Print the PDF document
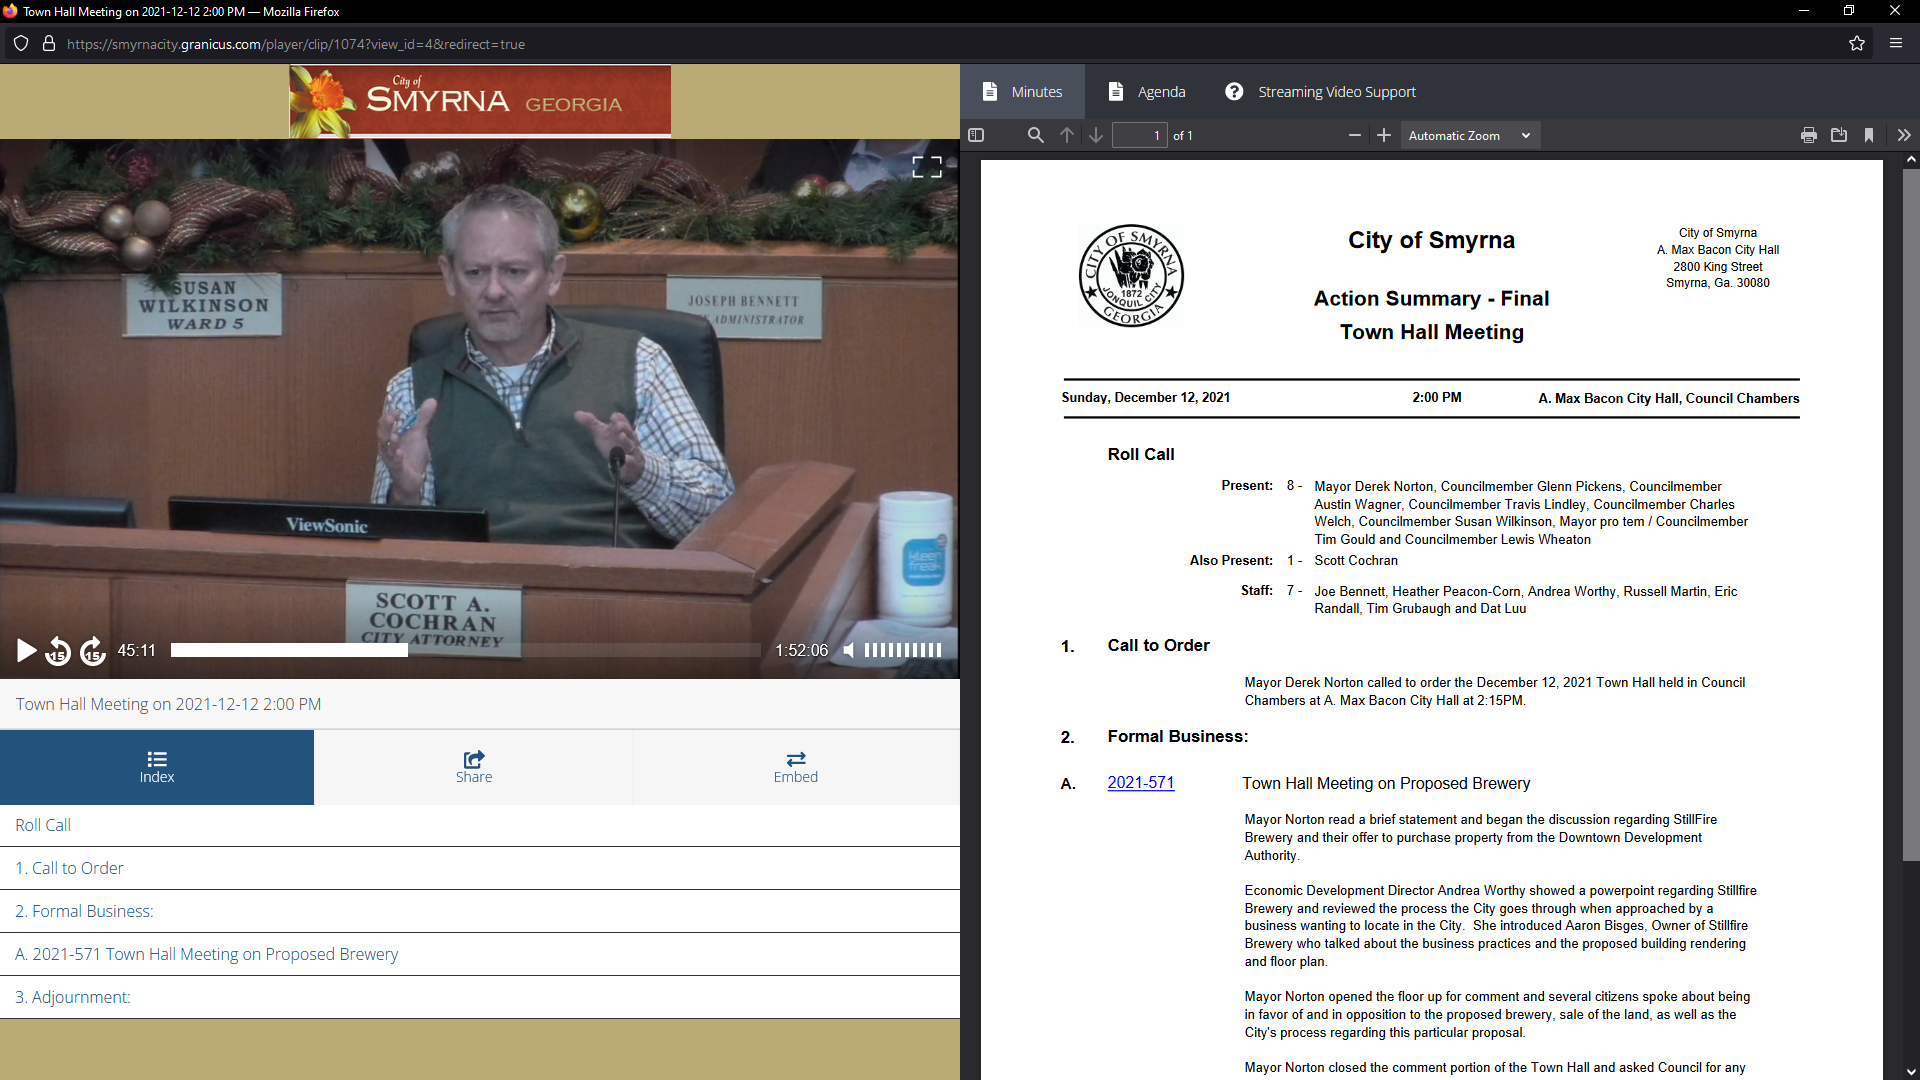Viewport: 1920px width, 1080px height. tap(1808, 136)
